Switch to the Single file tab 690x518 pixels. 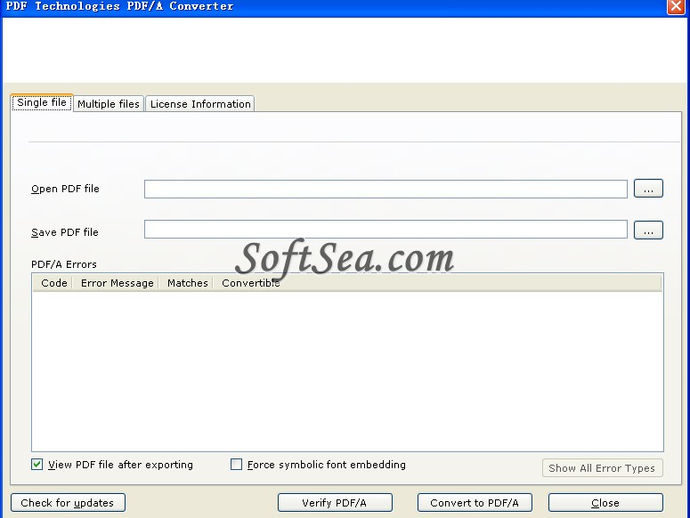(x=42, y=103)
